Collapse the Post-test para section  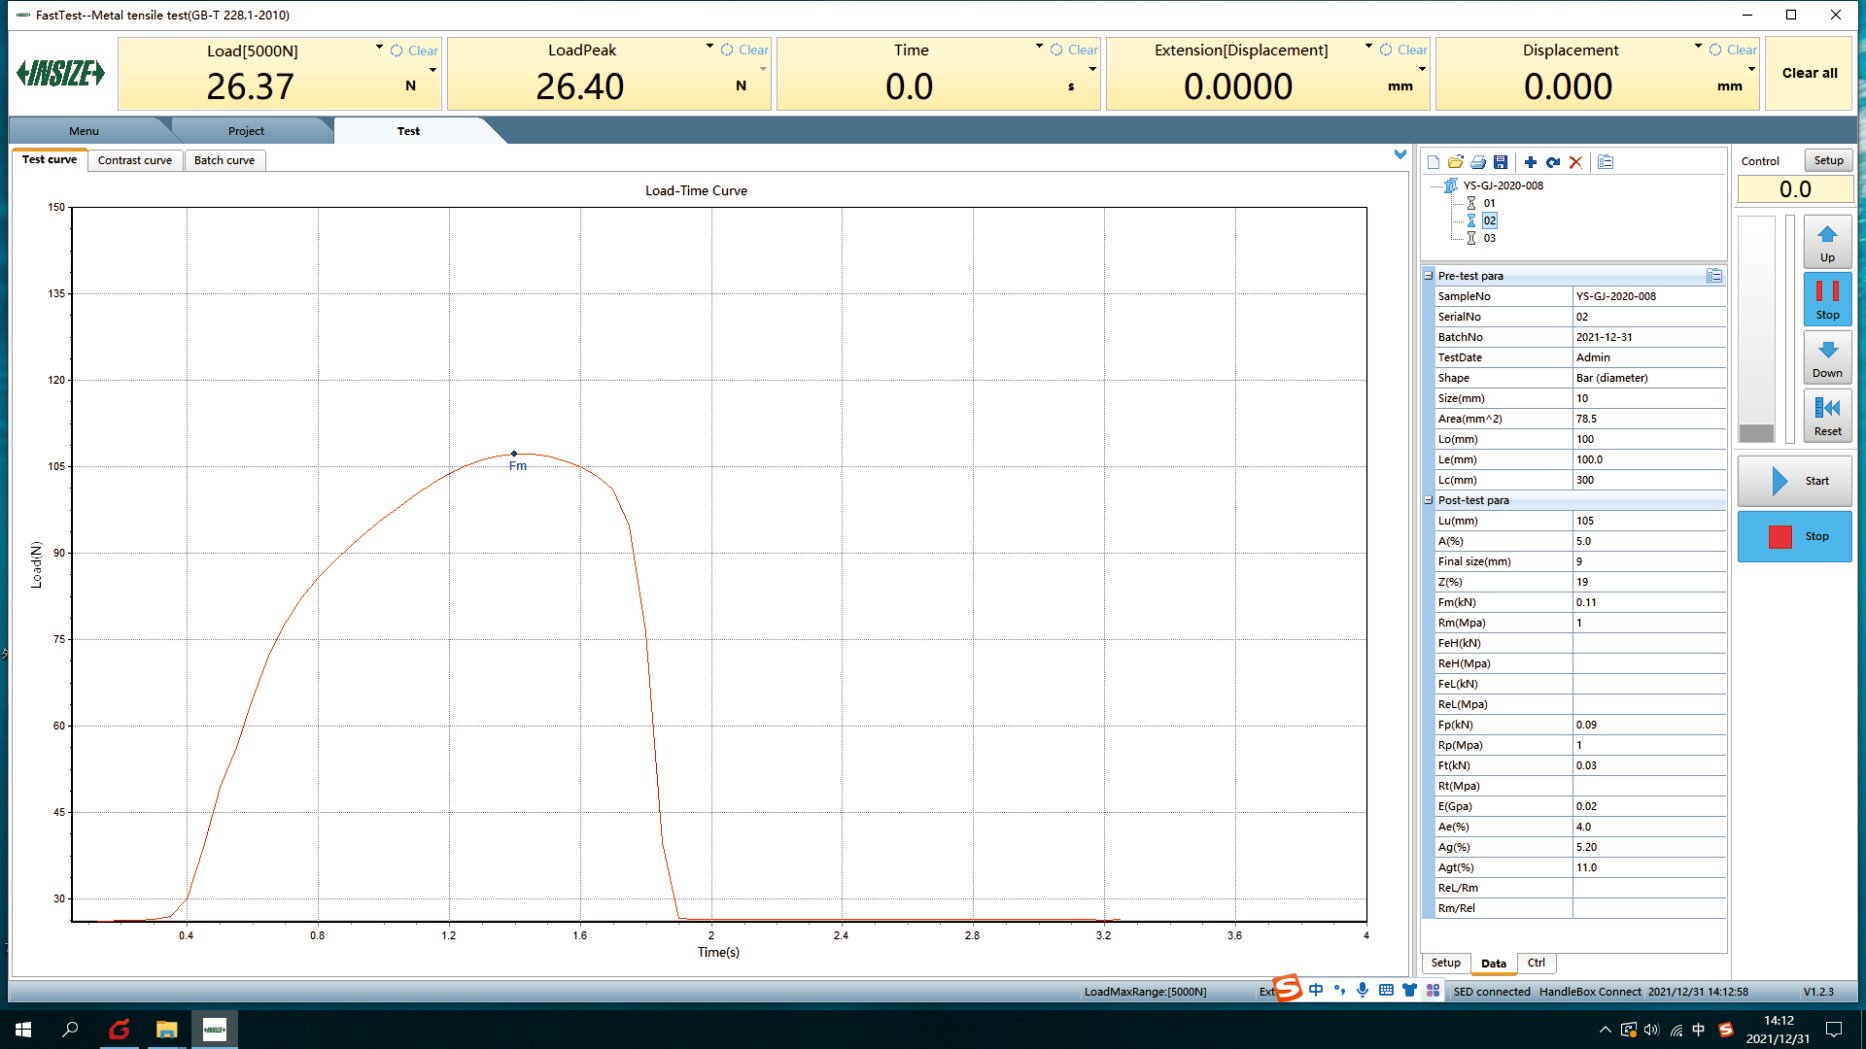tap(1428, 500)
